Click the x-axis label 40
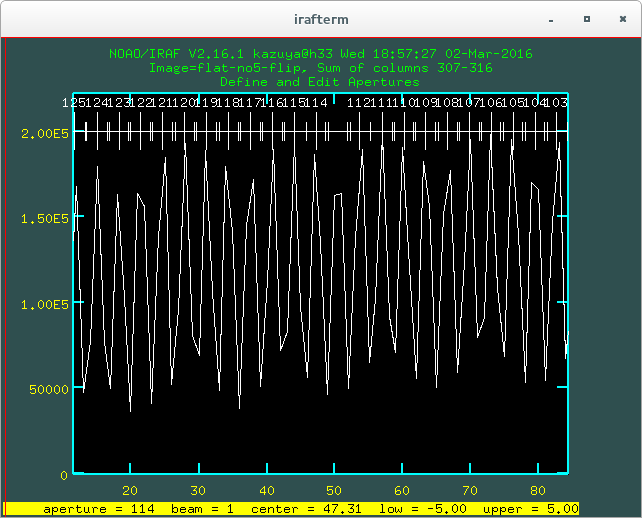The image size is (642, 518). (x=267, y=491)
